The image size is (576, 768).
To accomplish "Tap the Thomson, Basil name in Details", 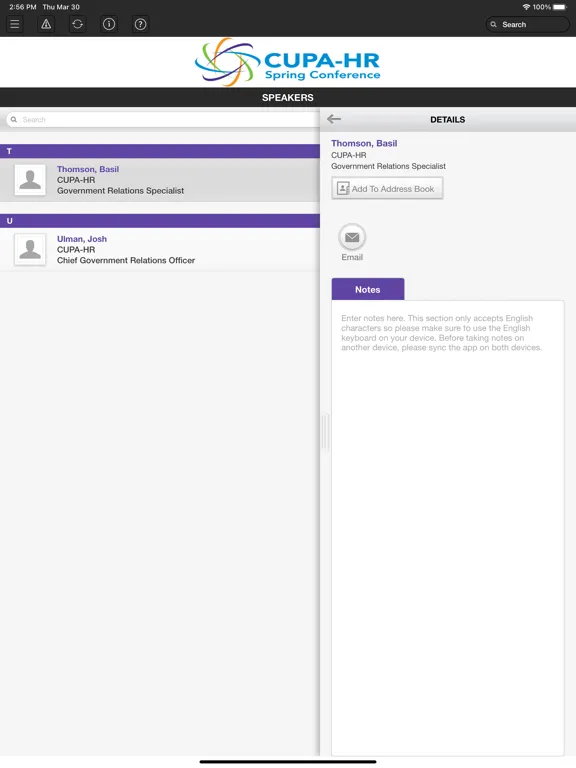I will pos(364,144).
